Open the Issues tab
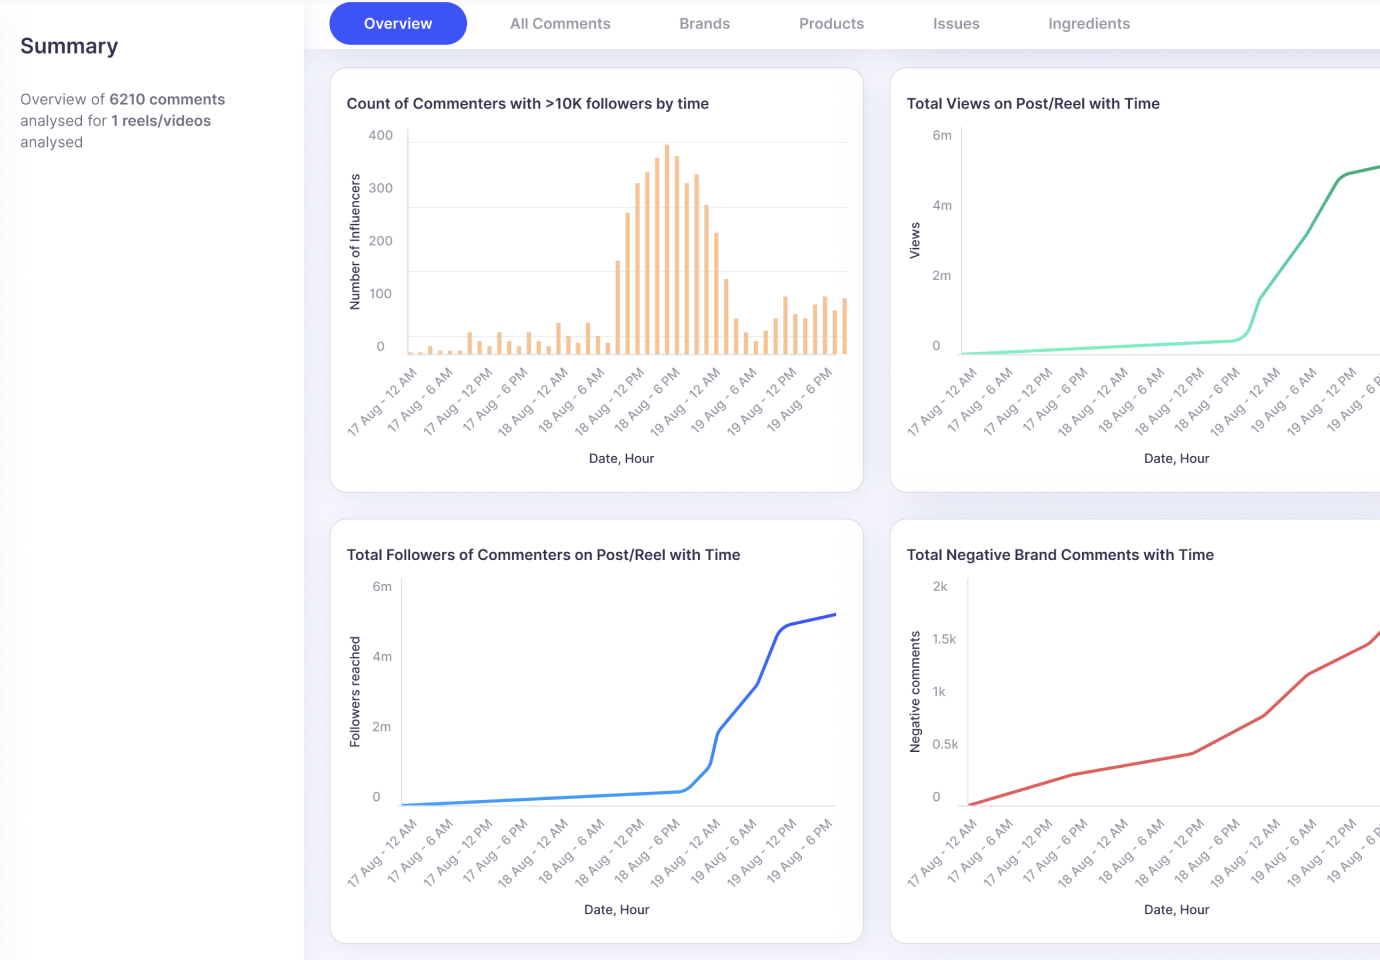Viewport: 1380px width, 960px height. pos(956,24)
